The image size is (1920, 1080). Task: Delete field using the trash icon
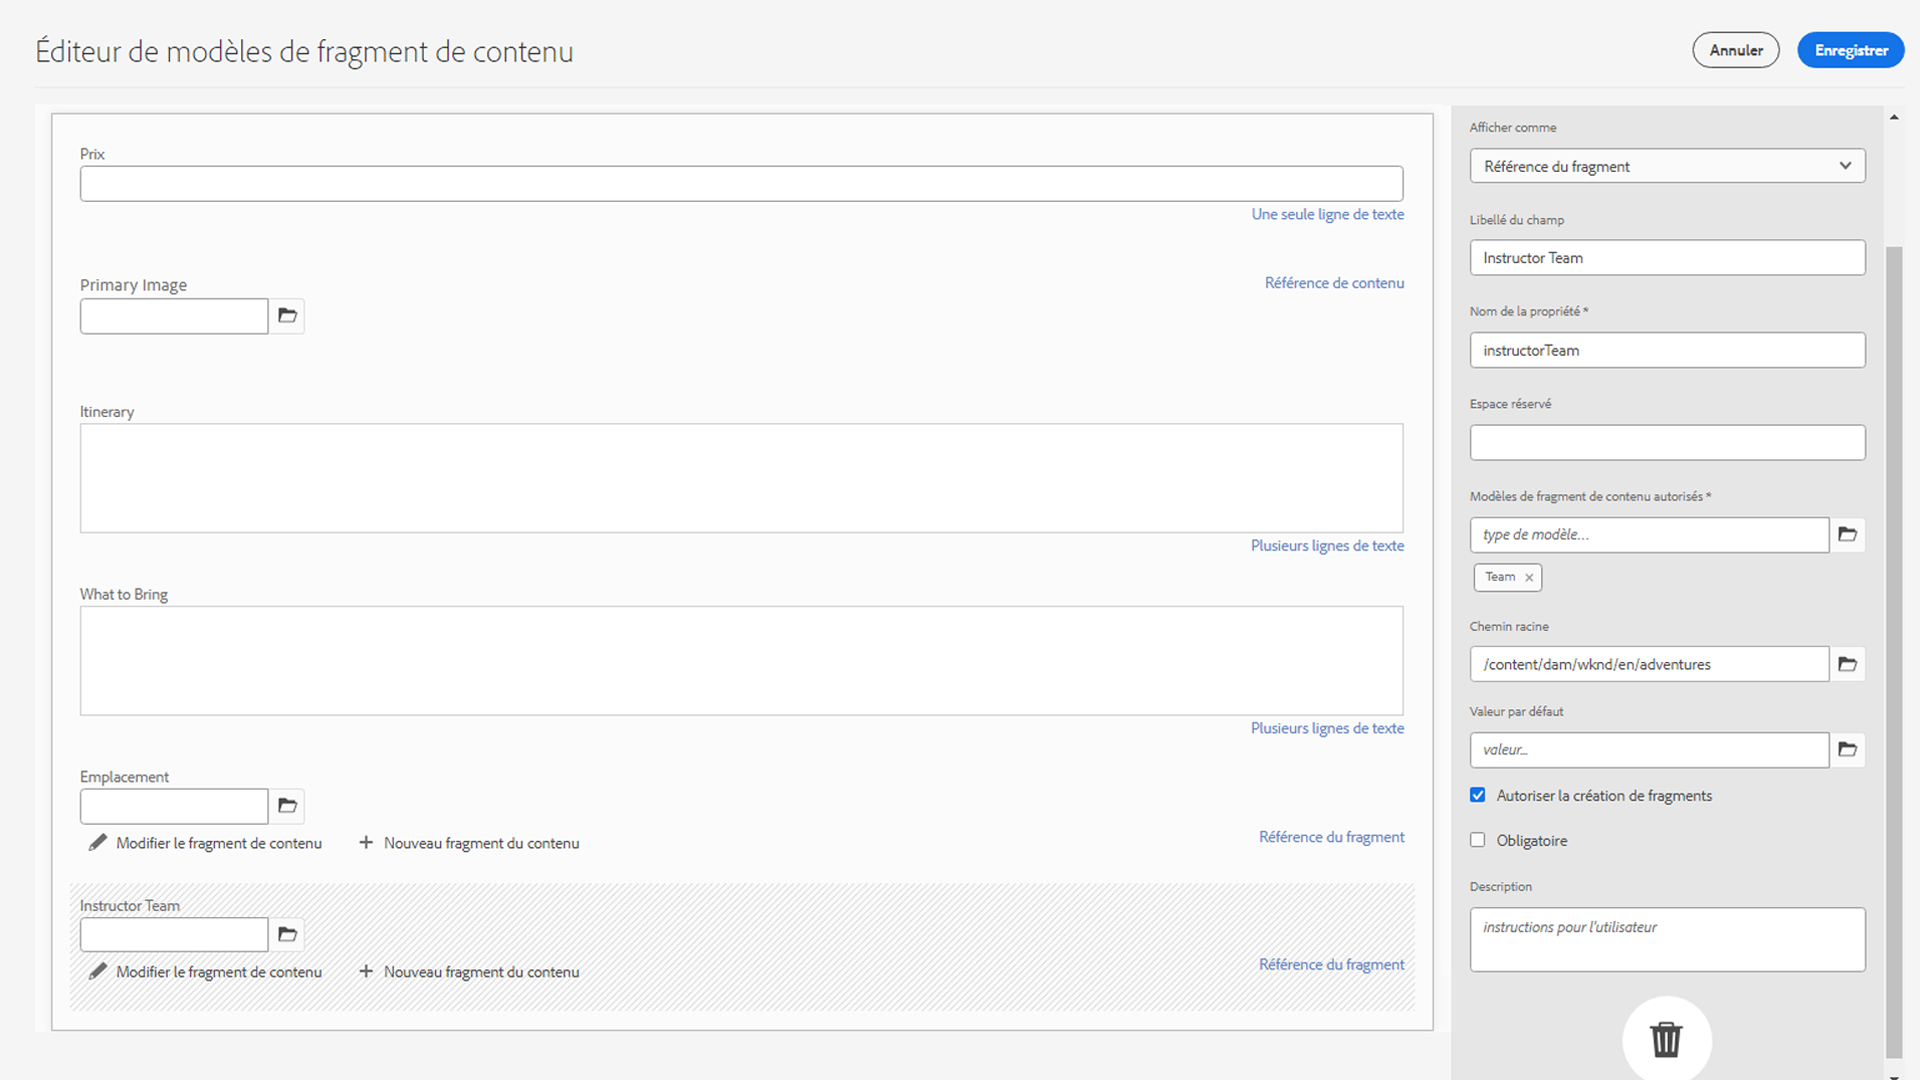(x=1666, y=1040)
